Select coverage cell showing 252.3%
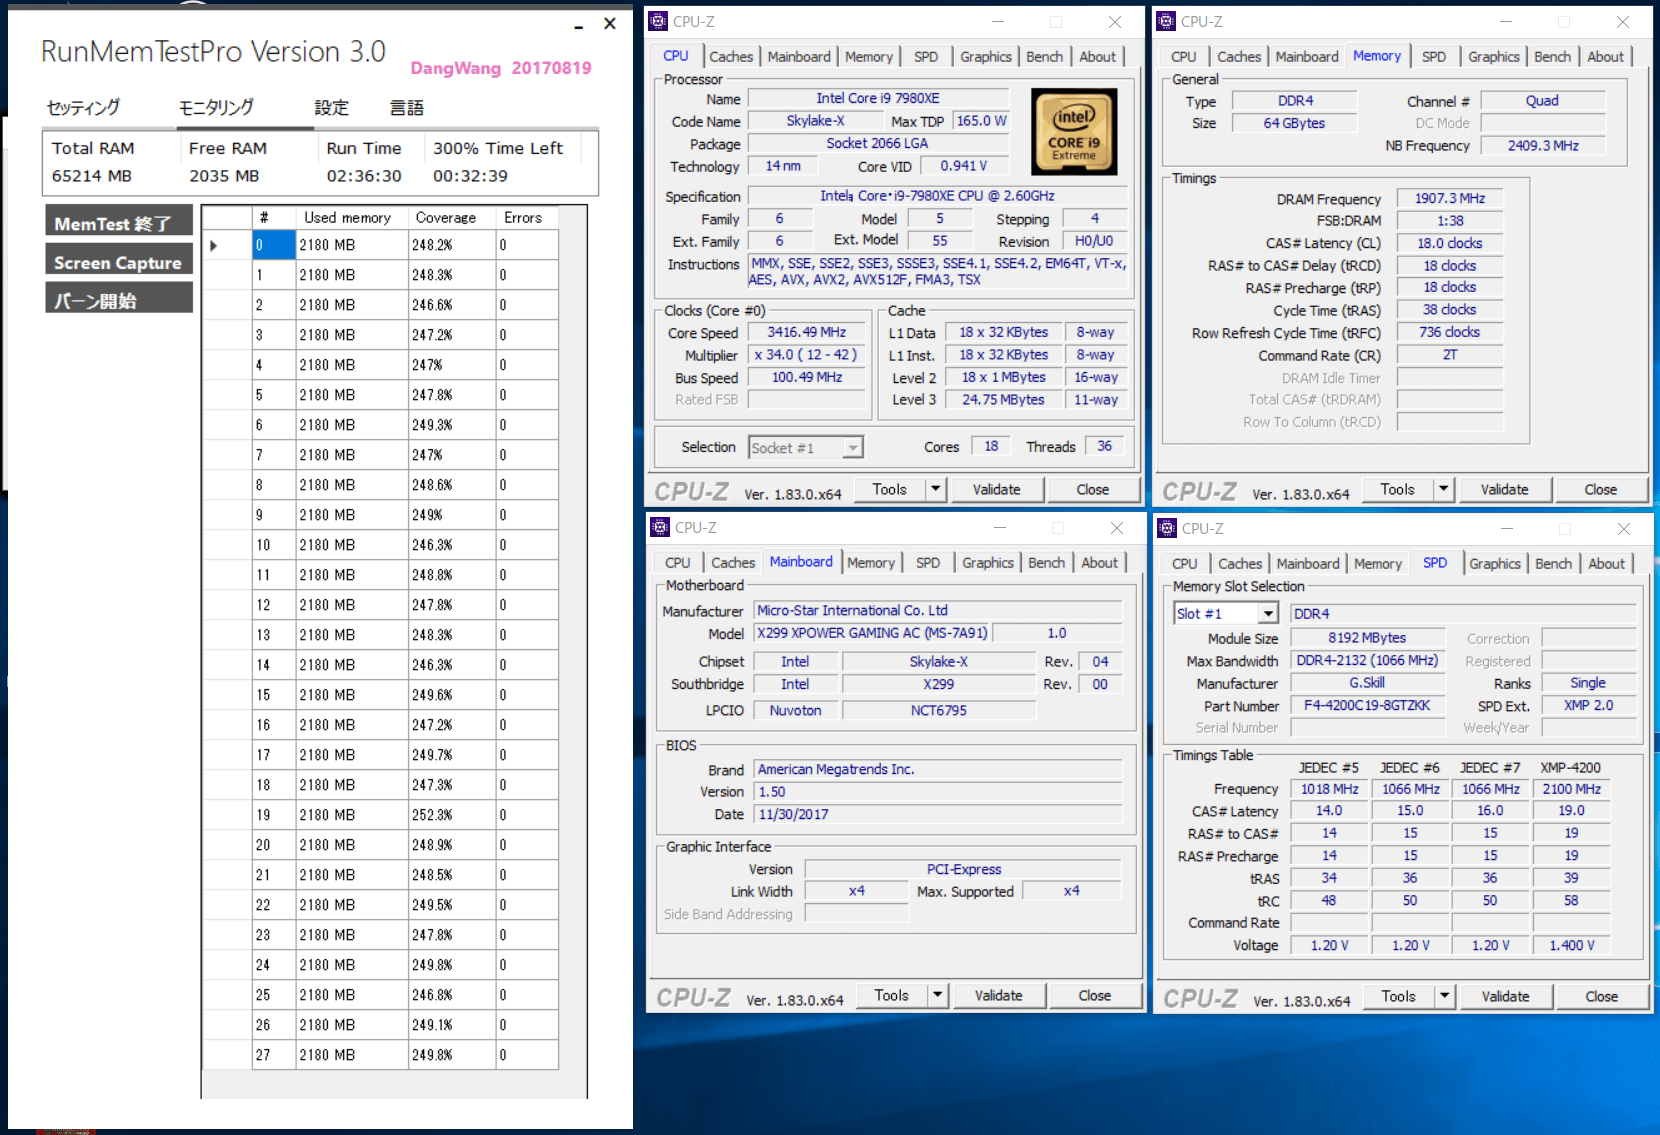 [x=452, y=815]
